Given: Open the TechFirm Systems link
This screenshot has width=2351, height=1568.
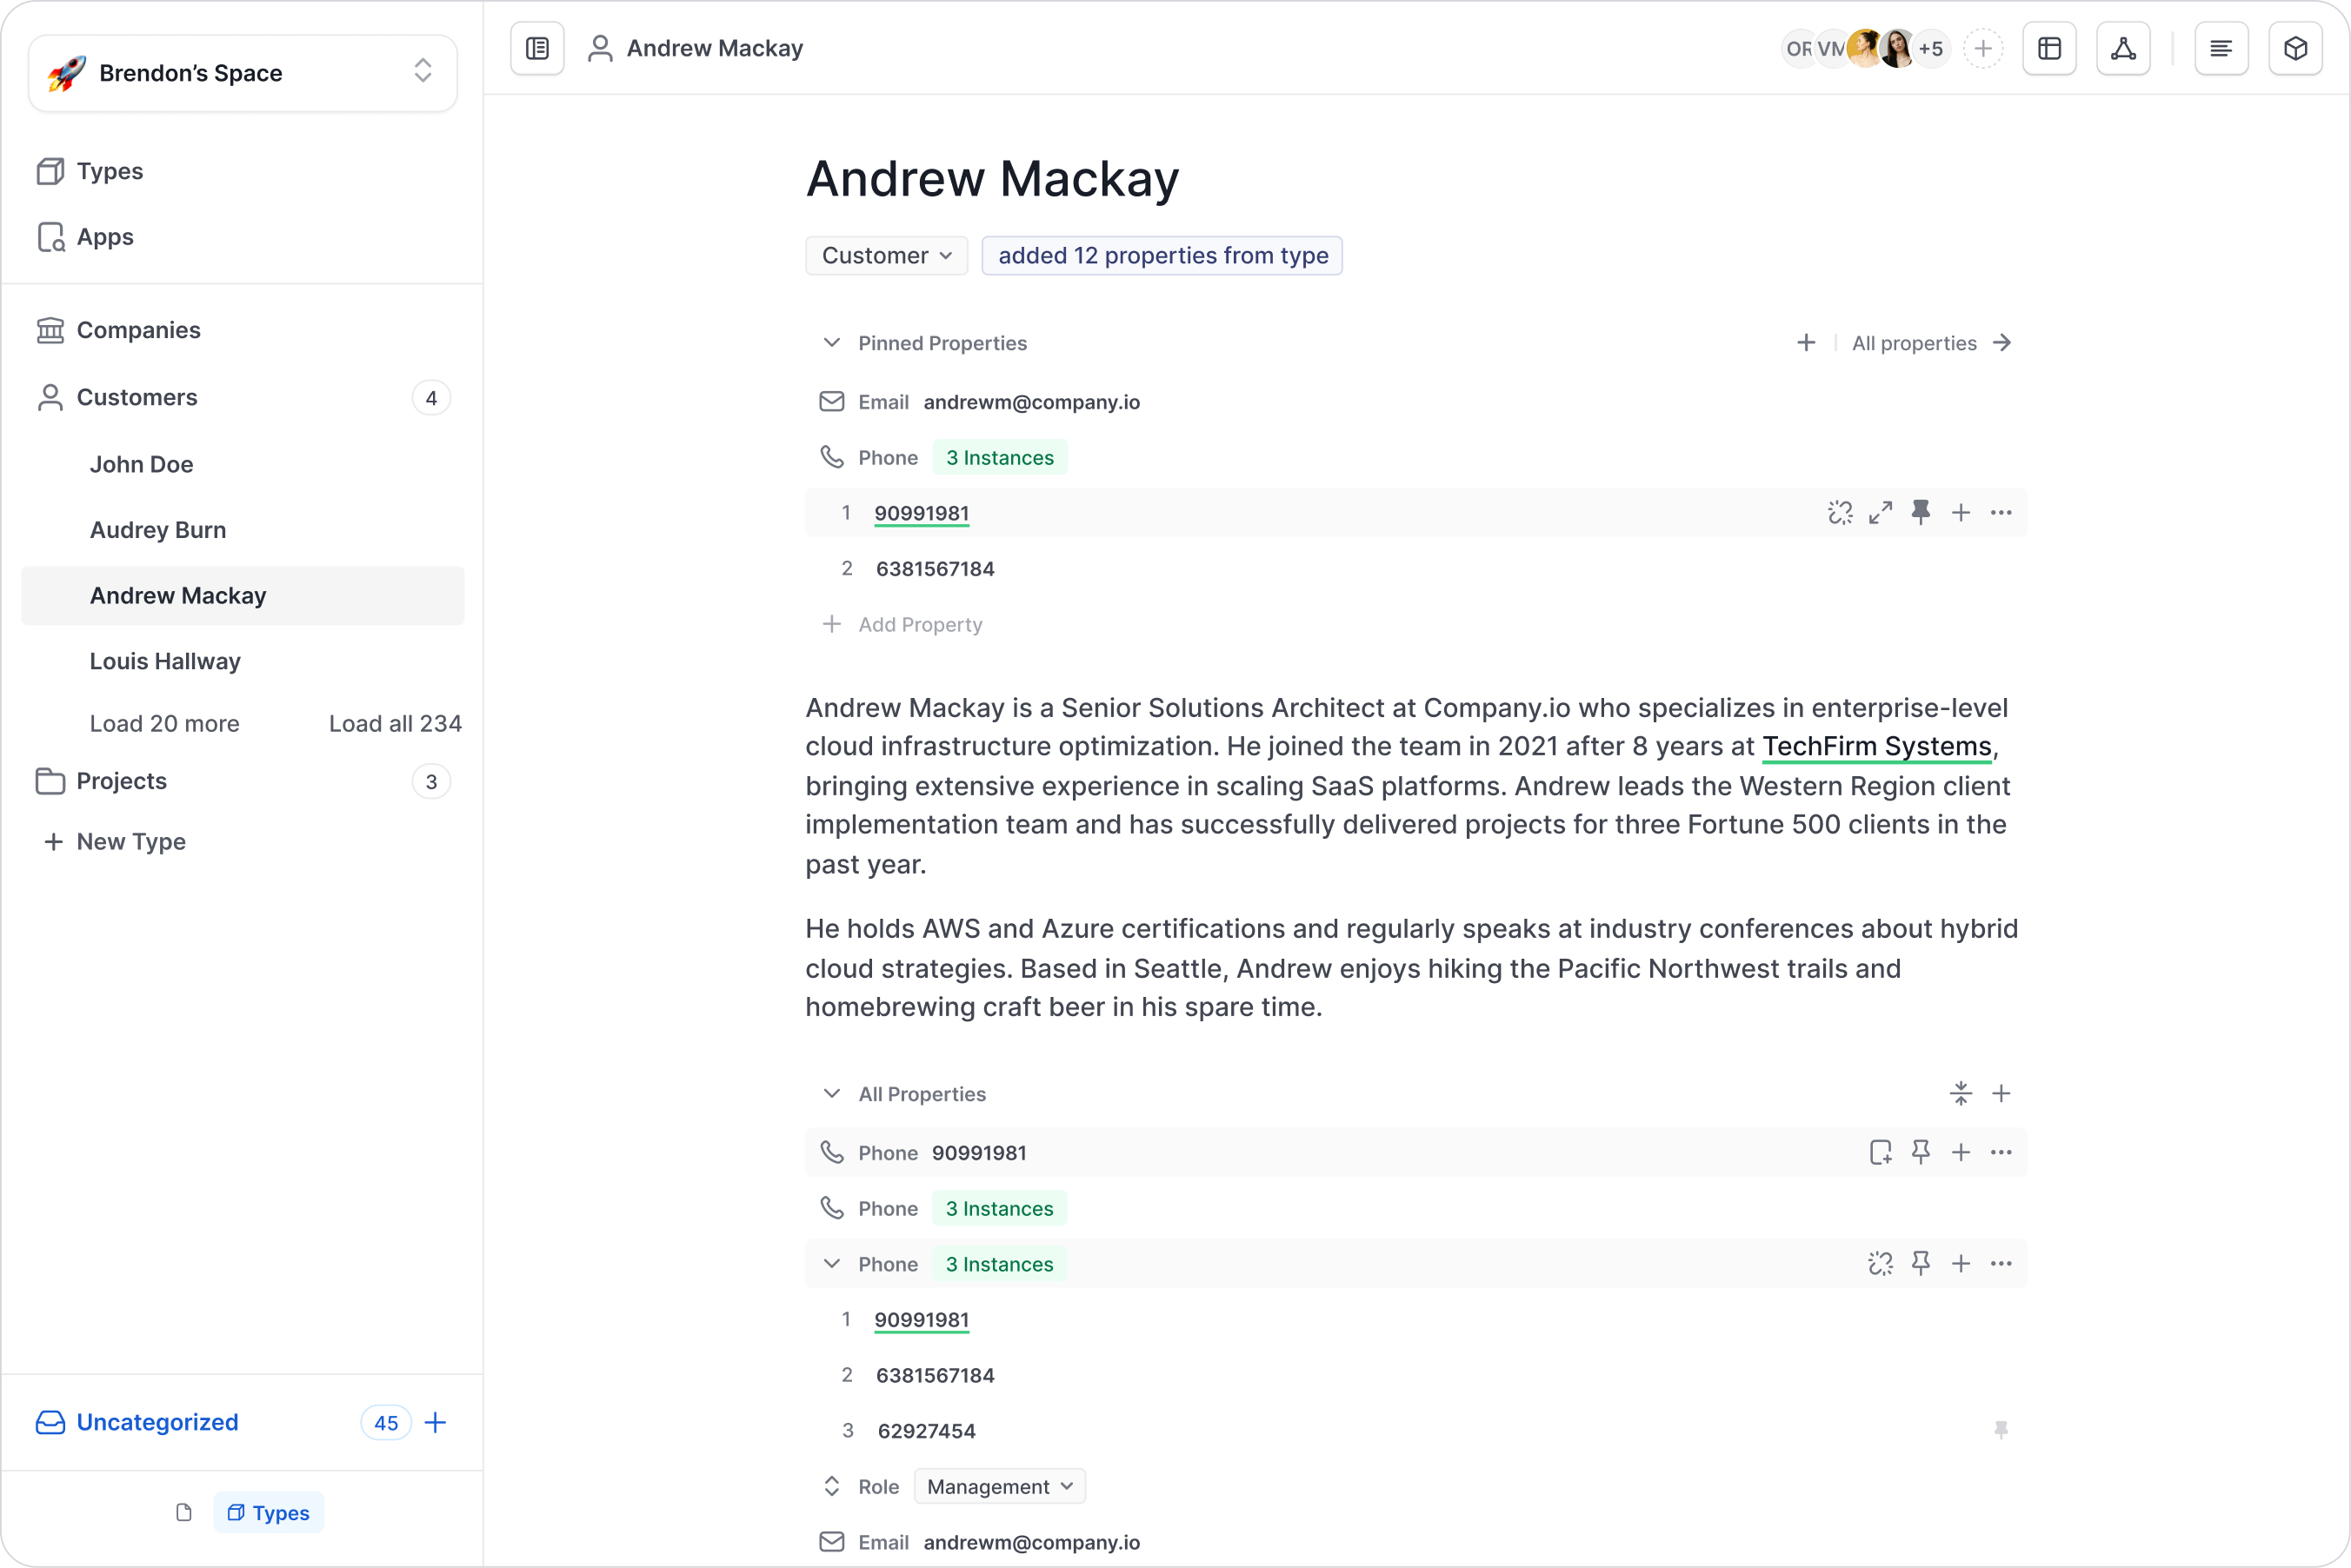Looking at the screenshot, I should [1876, 747].
